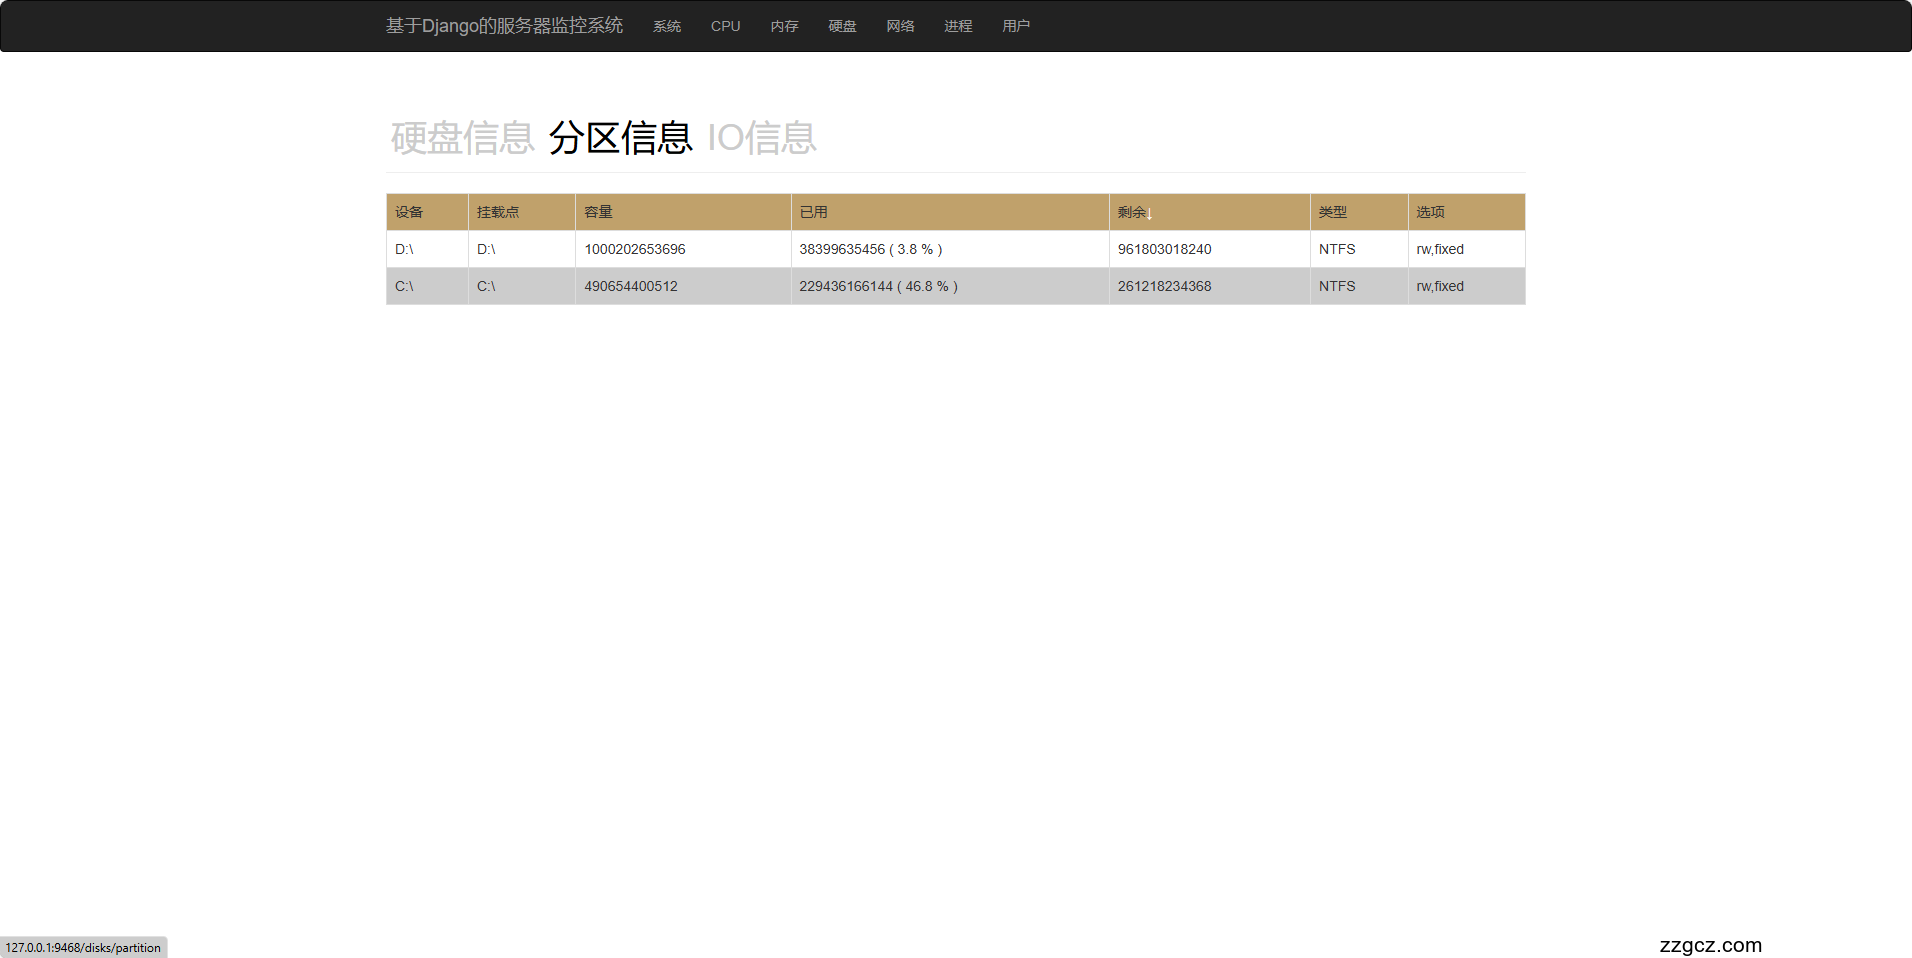Switch to the 硬盘信息 tab
The height and width of the screenshot is (958, 1912).
point(462,138)
